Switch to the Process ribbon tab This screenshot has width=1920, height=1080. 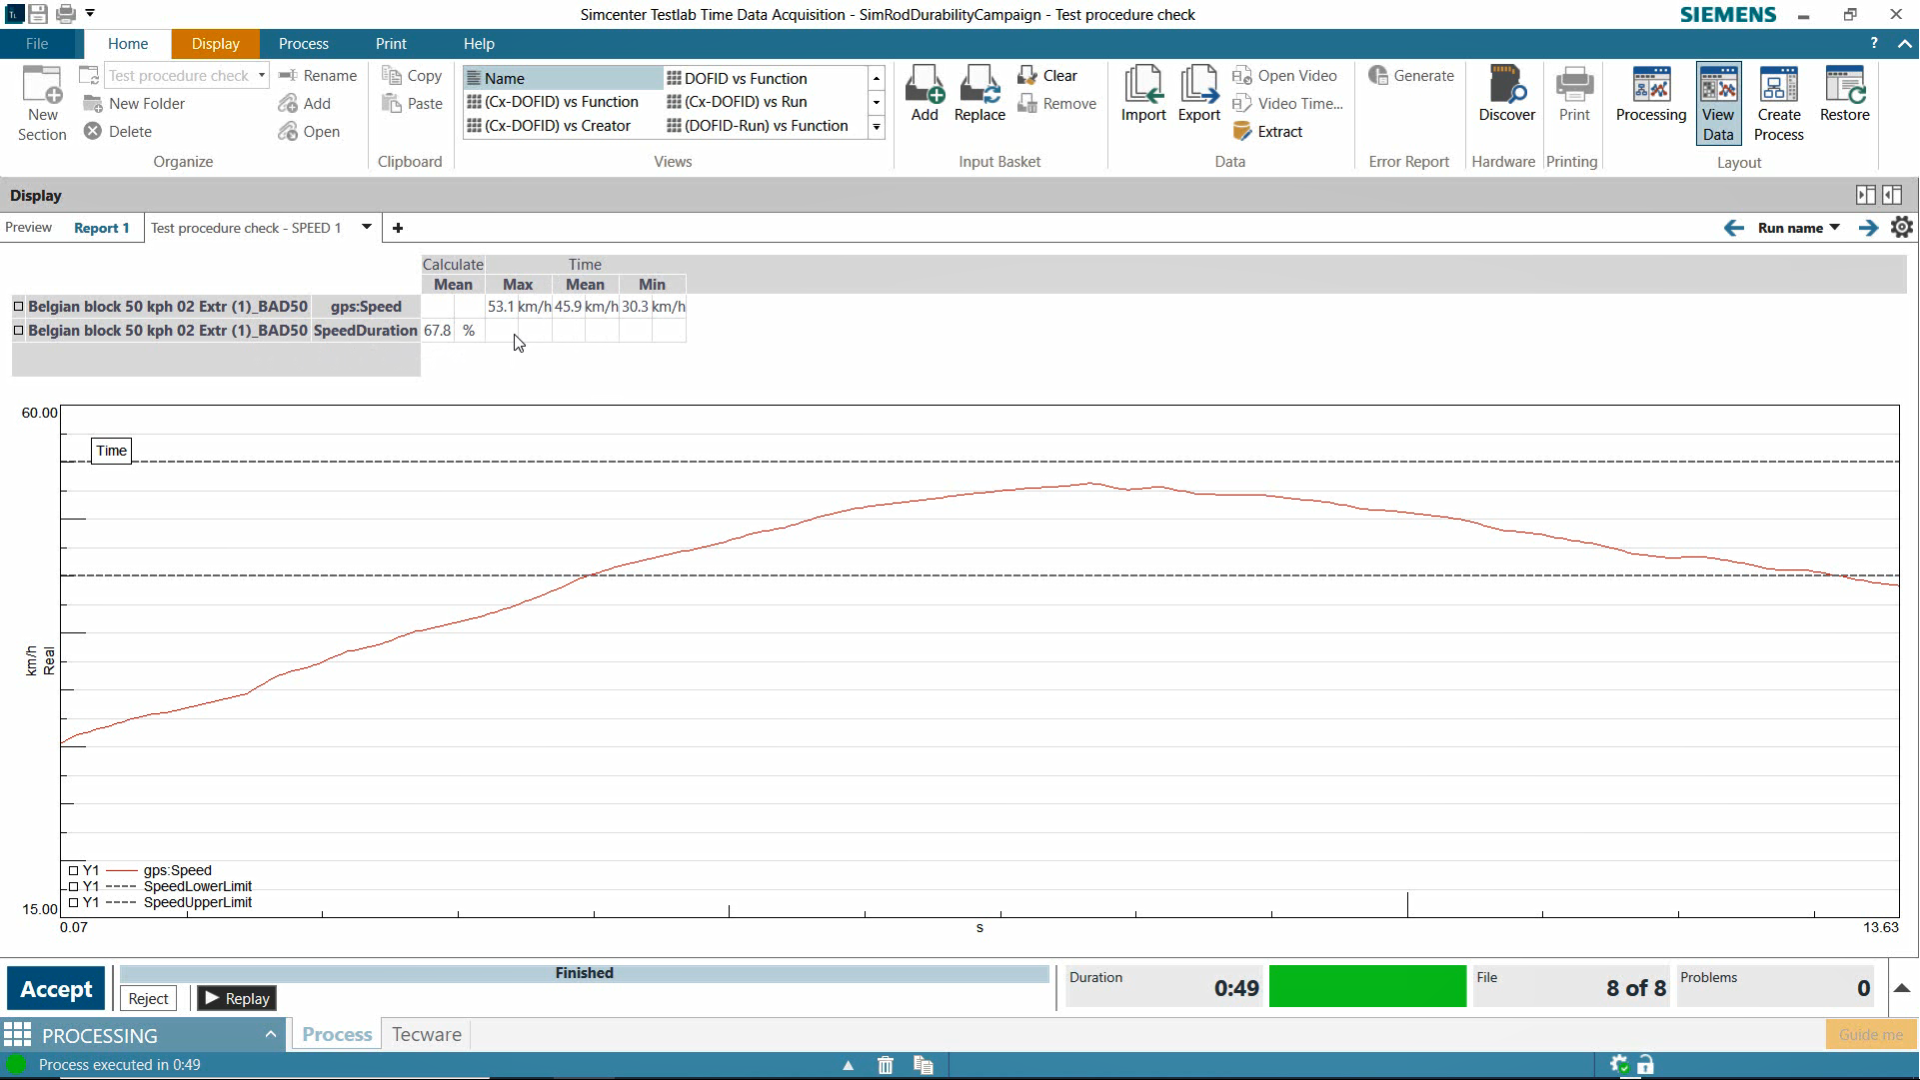pyautogui.click(x=303, y=44)
